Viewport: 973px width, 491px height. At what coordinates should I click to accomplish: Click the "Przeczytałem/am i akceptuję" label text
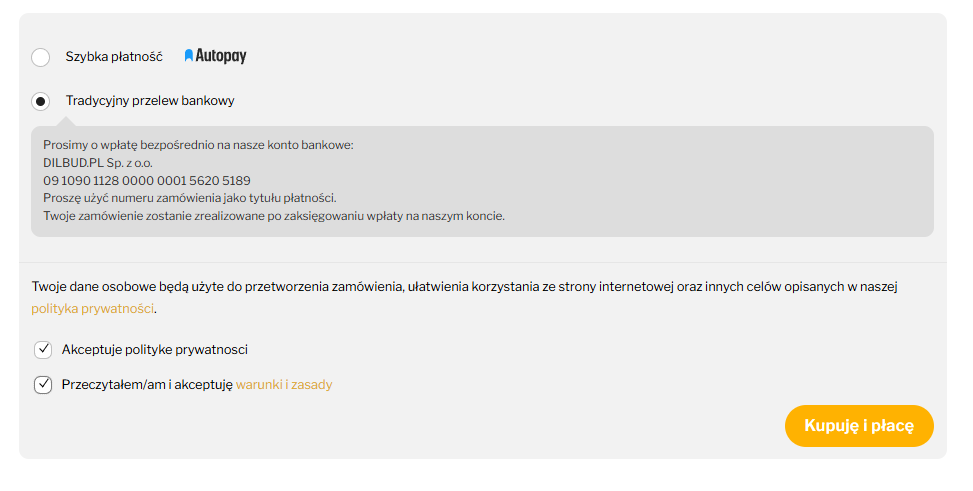coord(147,385)
